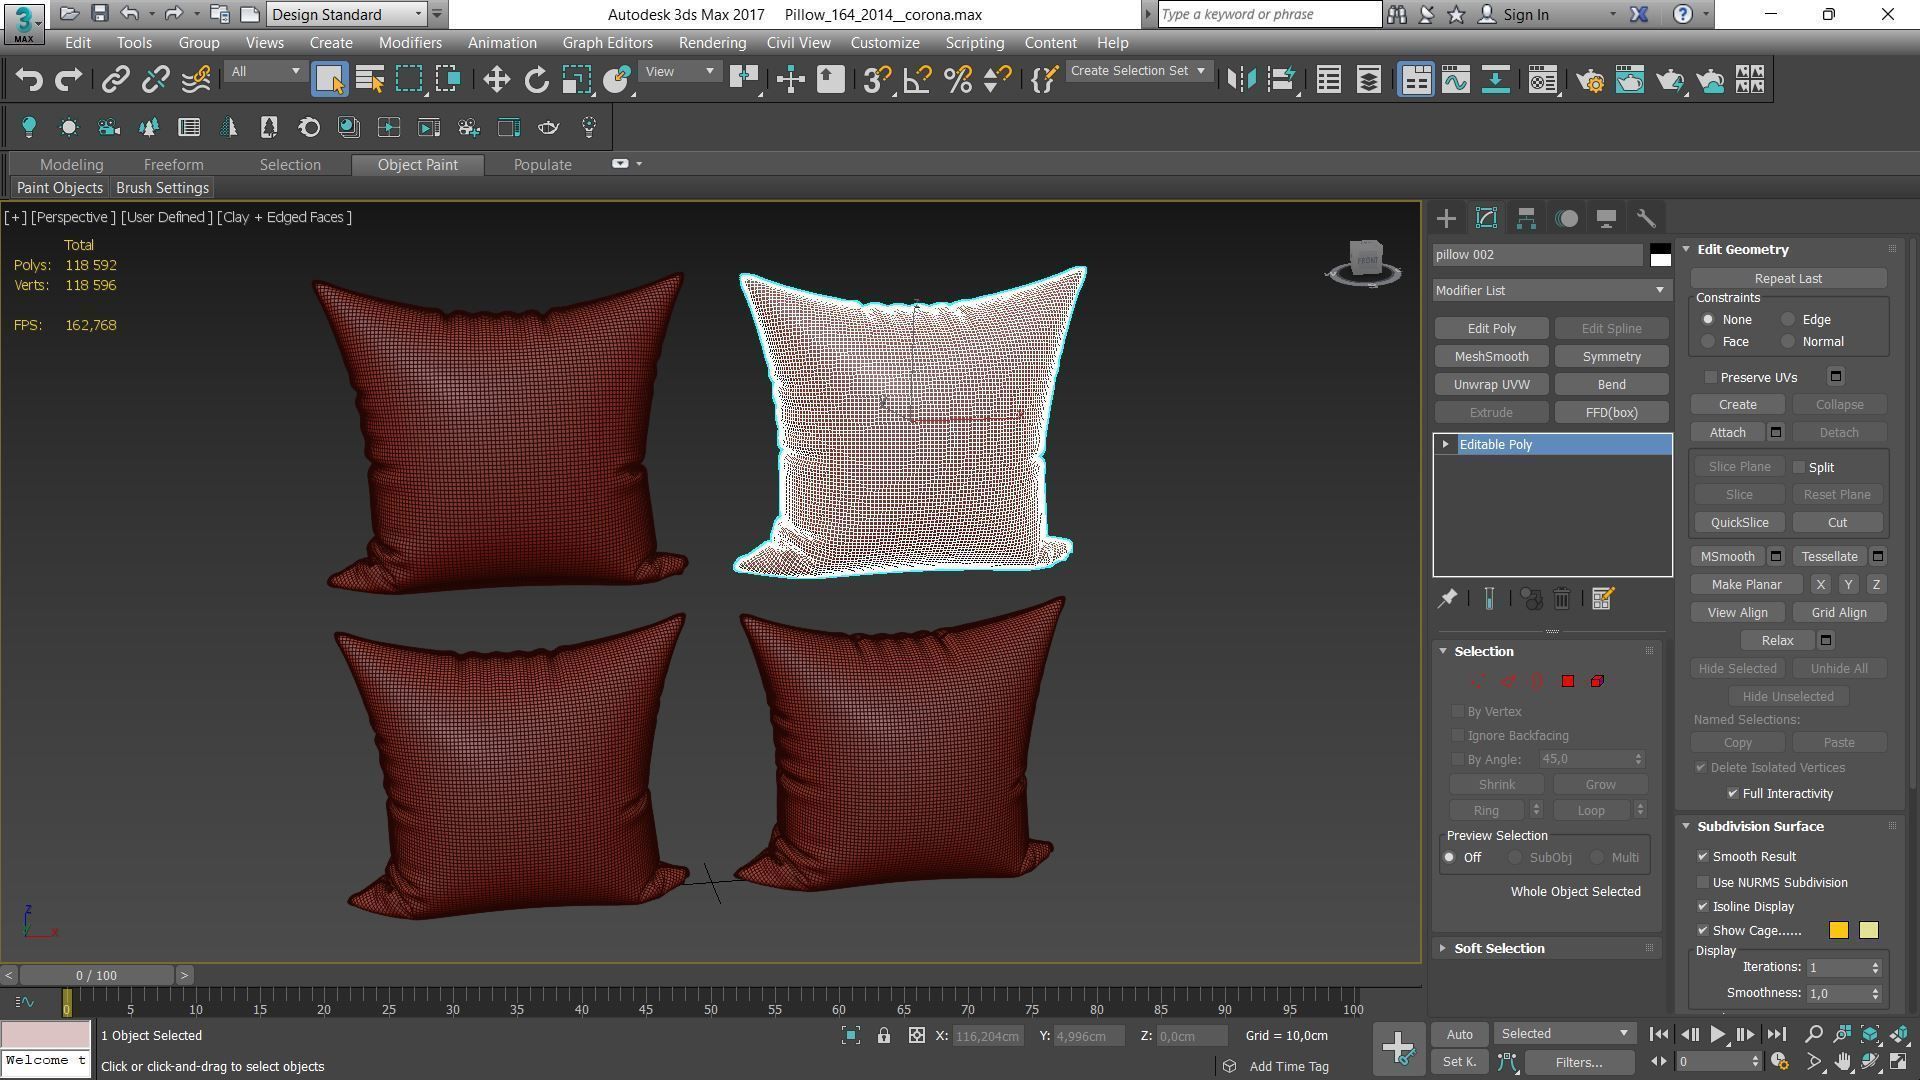Screen dimensions: 1920x1080
Task: Open the Brush Settings panel tab
Action: tap(162, 188)
